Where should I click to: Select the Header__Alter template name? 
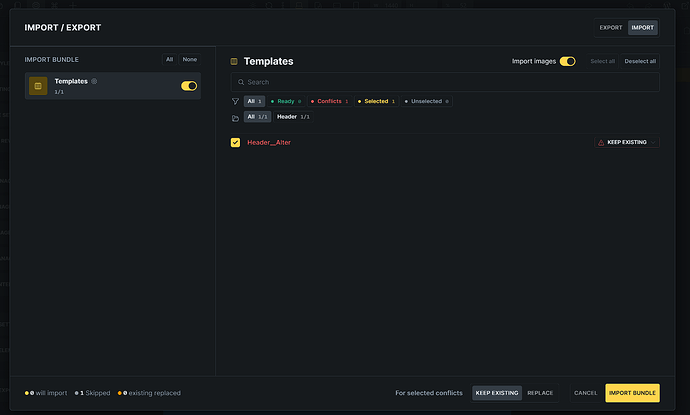(269, 143)
